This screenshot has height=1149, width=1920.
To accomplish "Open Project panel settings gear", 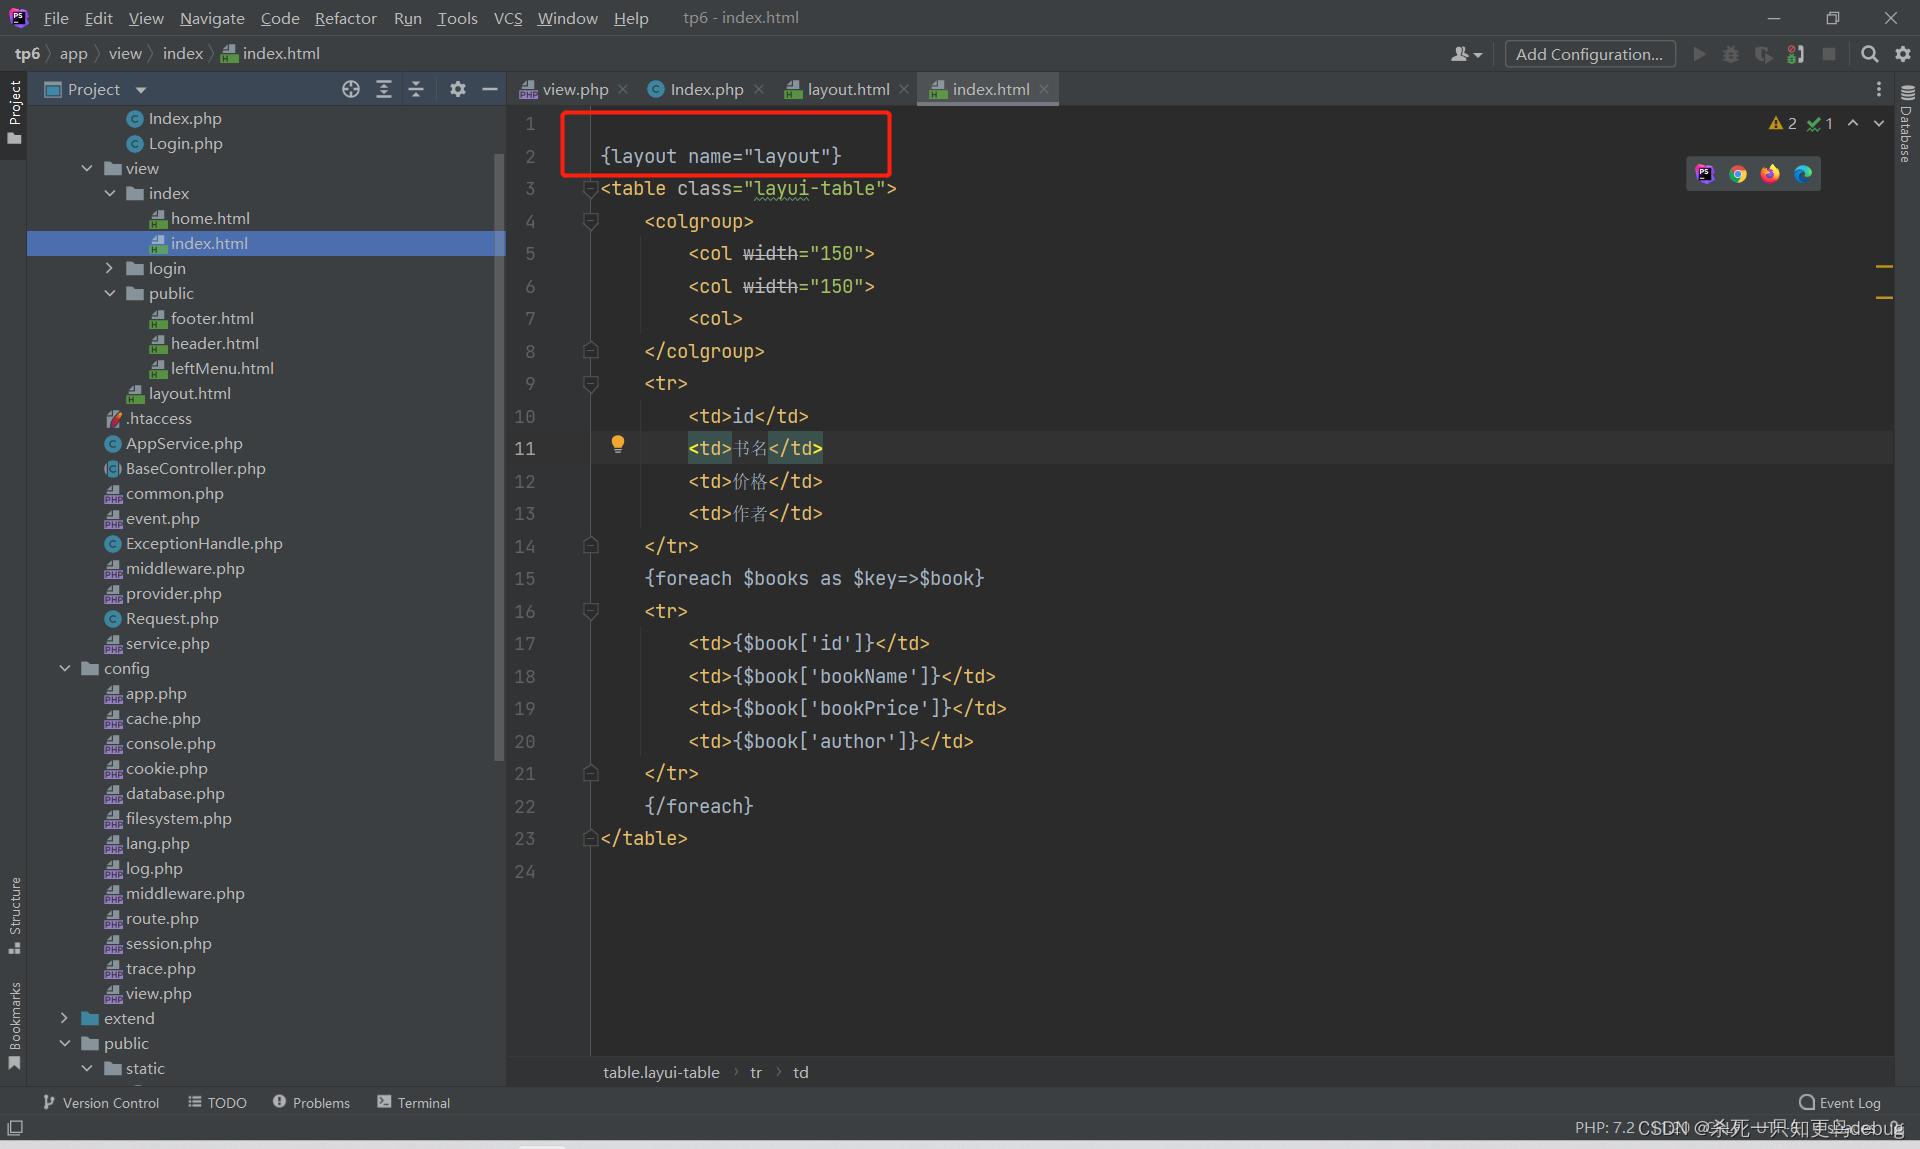I will [457, 90].
